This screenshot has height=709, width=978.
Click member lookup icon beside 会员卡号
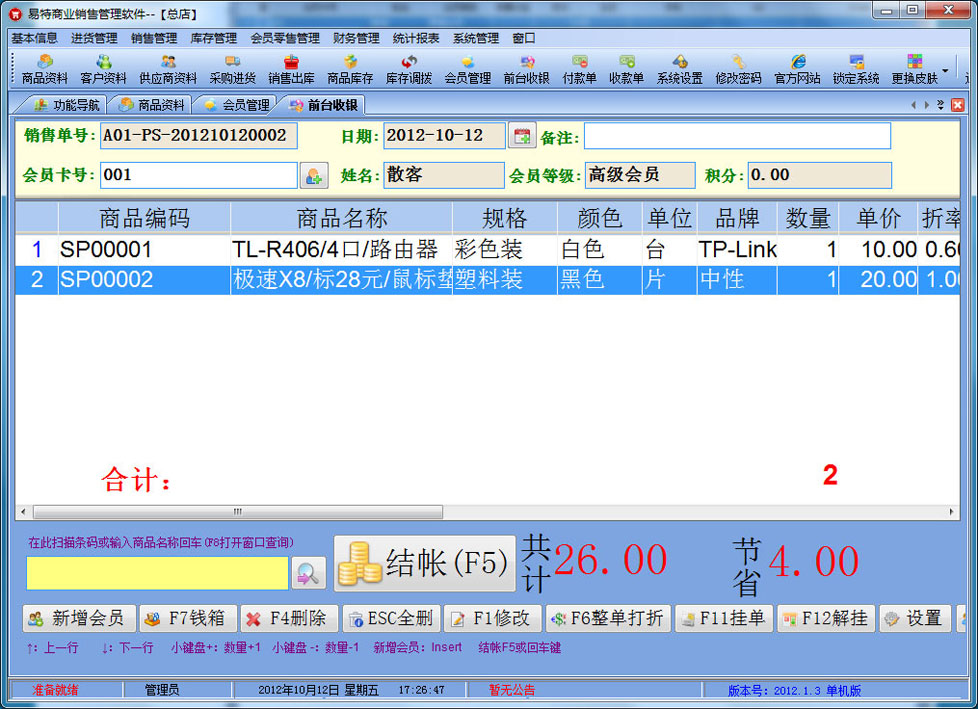313,176
